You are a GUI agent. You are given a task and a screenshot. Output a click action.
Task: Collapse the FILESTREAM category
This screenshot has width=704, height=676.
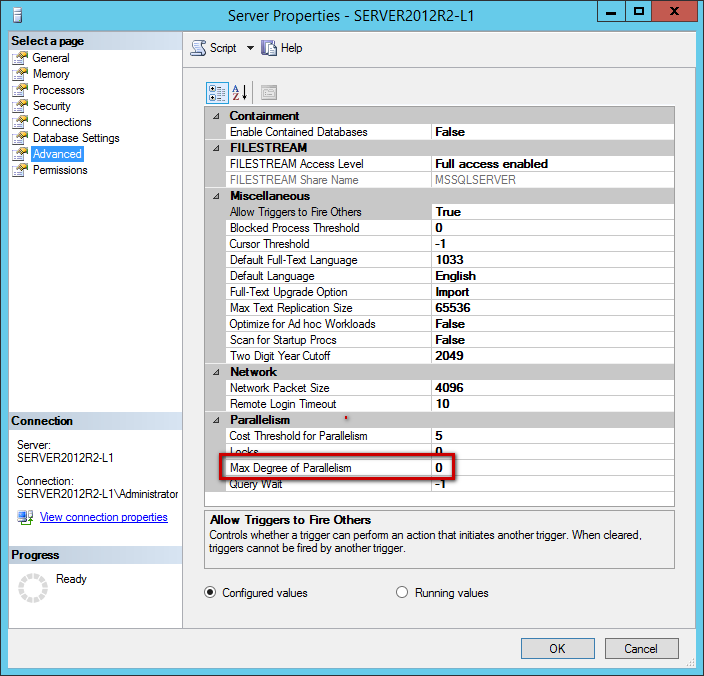216,148
